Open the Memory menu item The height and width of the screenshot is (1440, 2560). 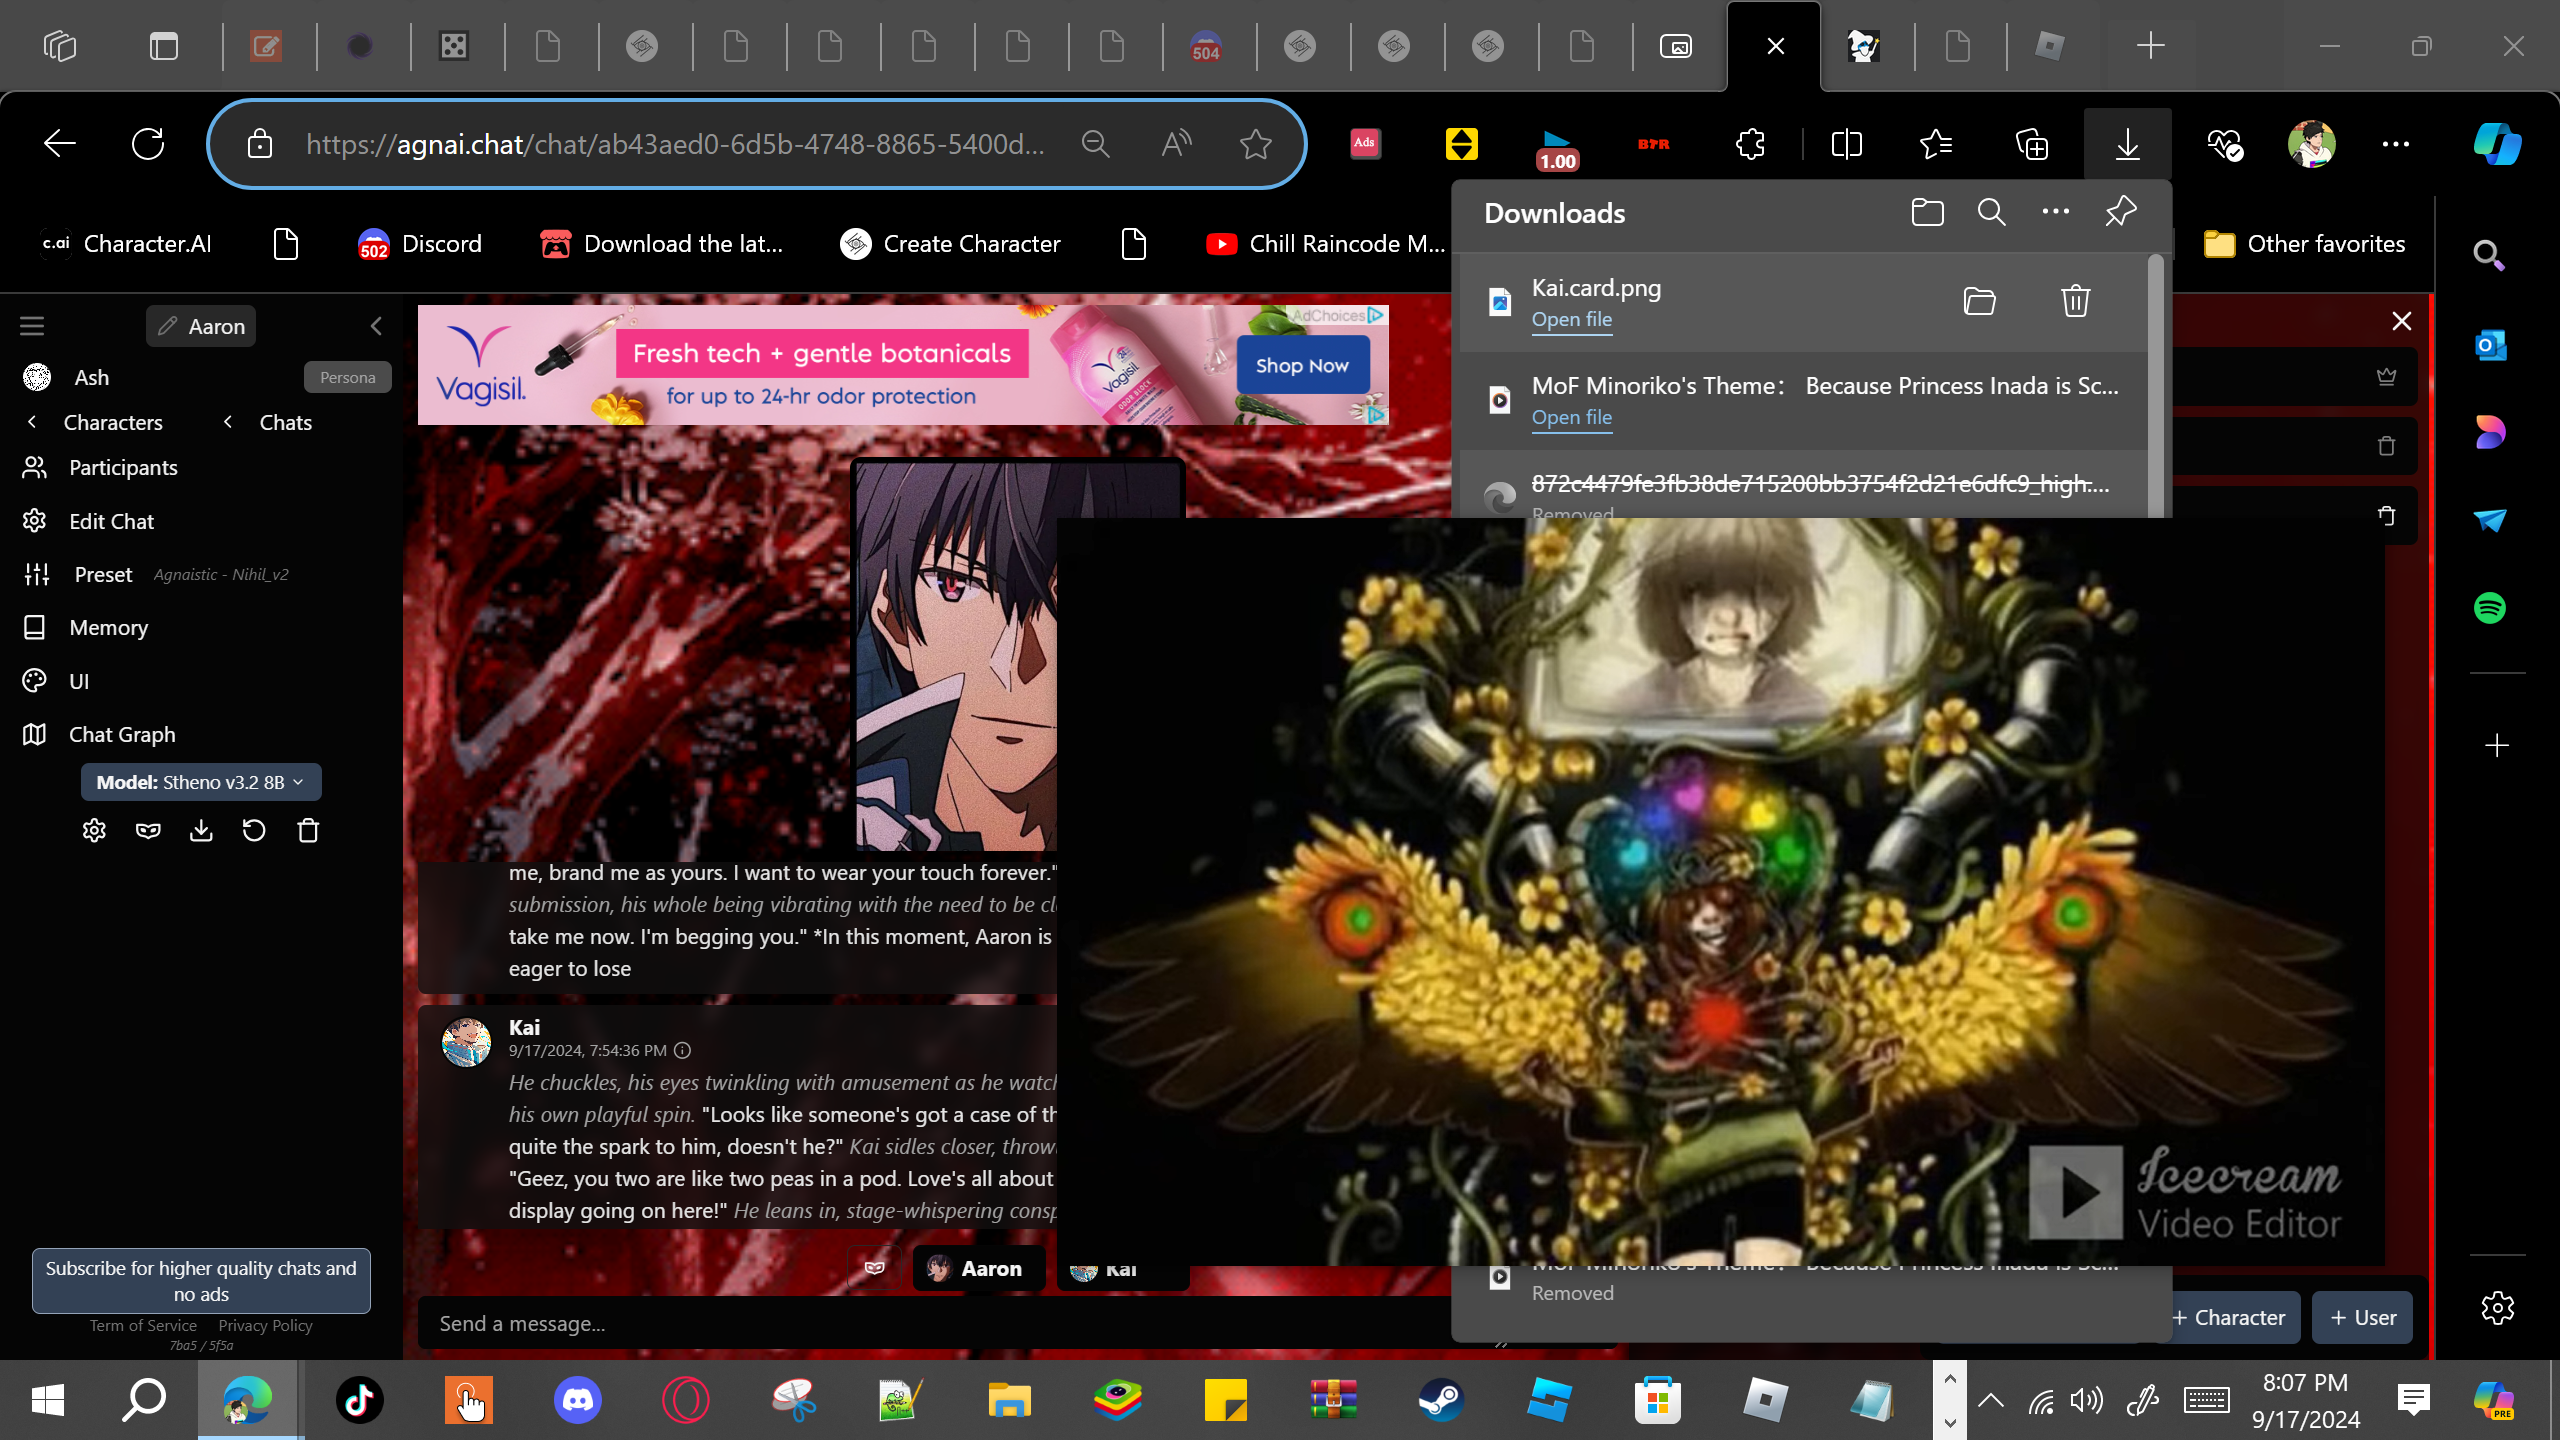click(x=108, y=627)
